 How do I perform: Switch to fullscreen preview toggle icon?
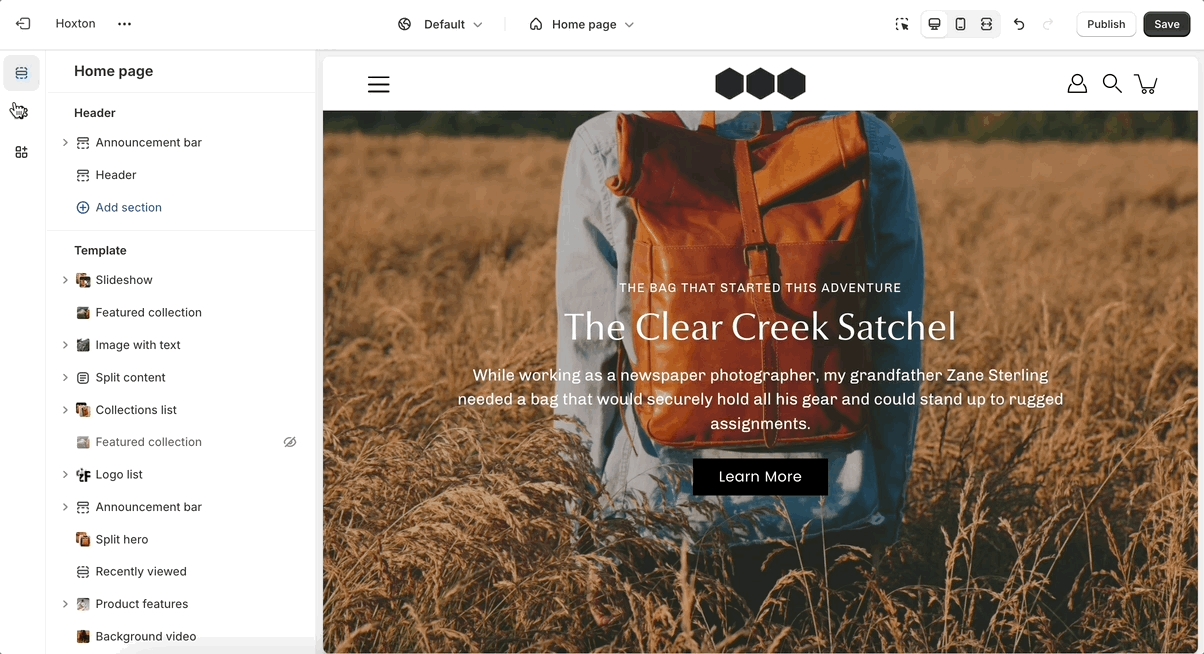[x=986, y=24]
